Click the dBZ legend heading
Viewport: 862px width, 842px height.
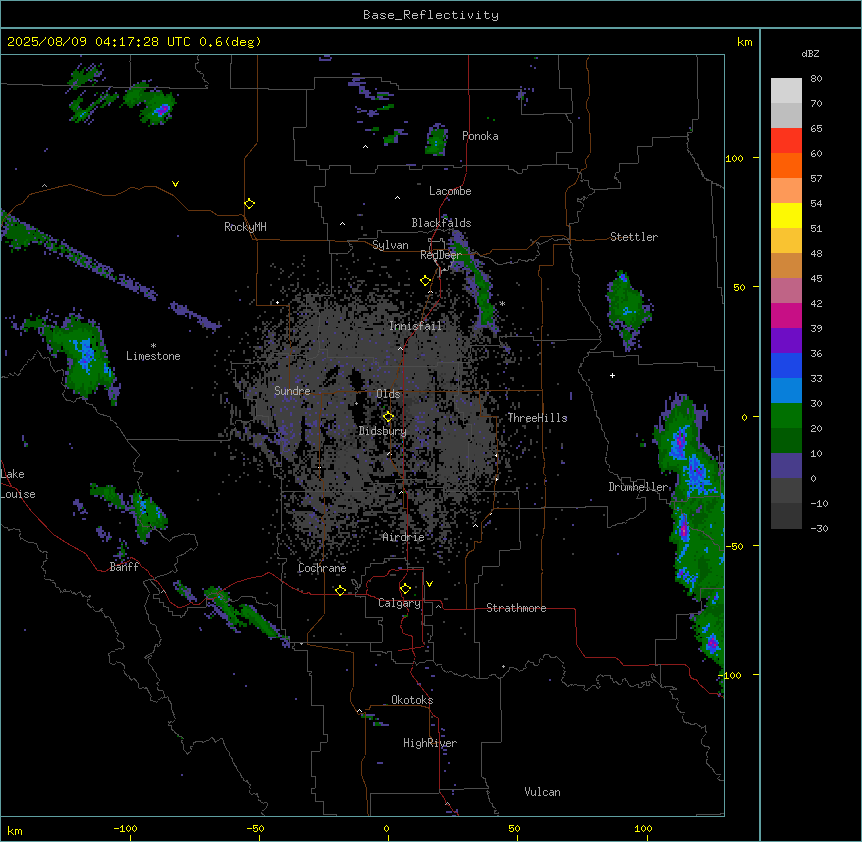click(x=810, y=53)
